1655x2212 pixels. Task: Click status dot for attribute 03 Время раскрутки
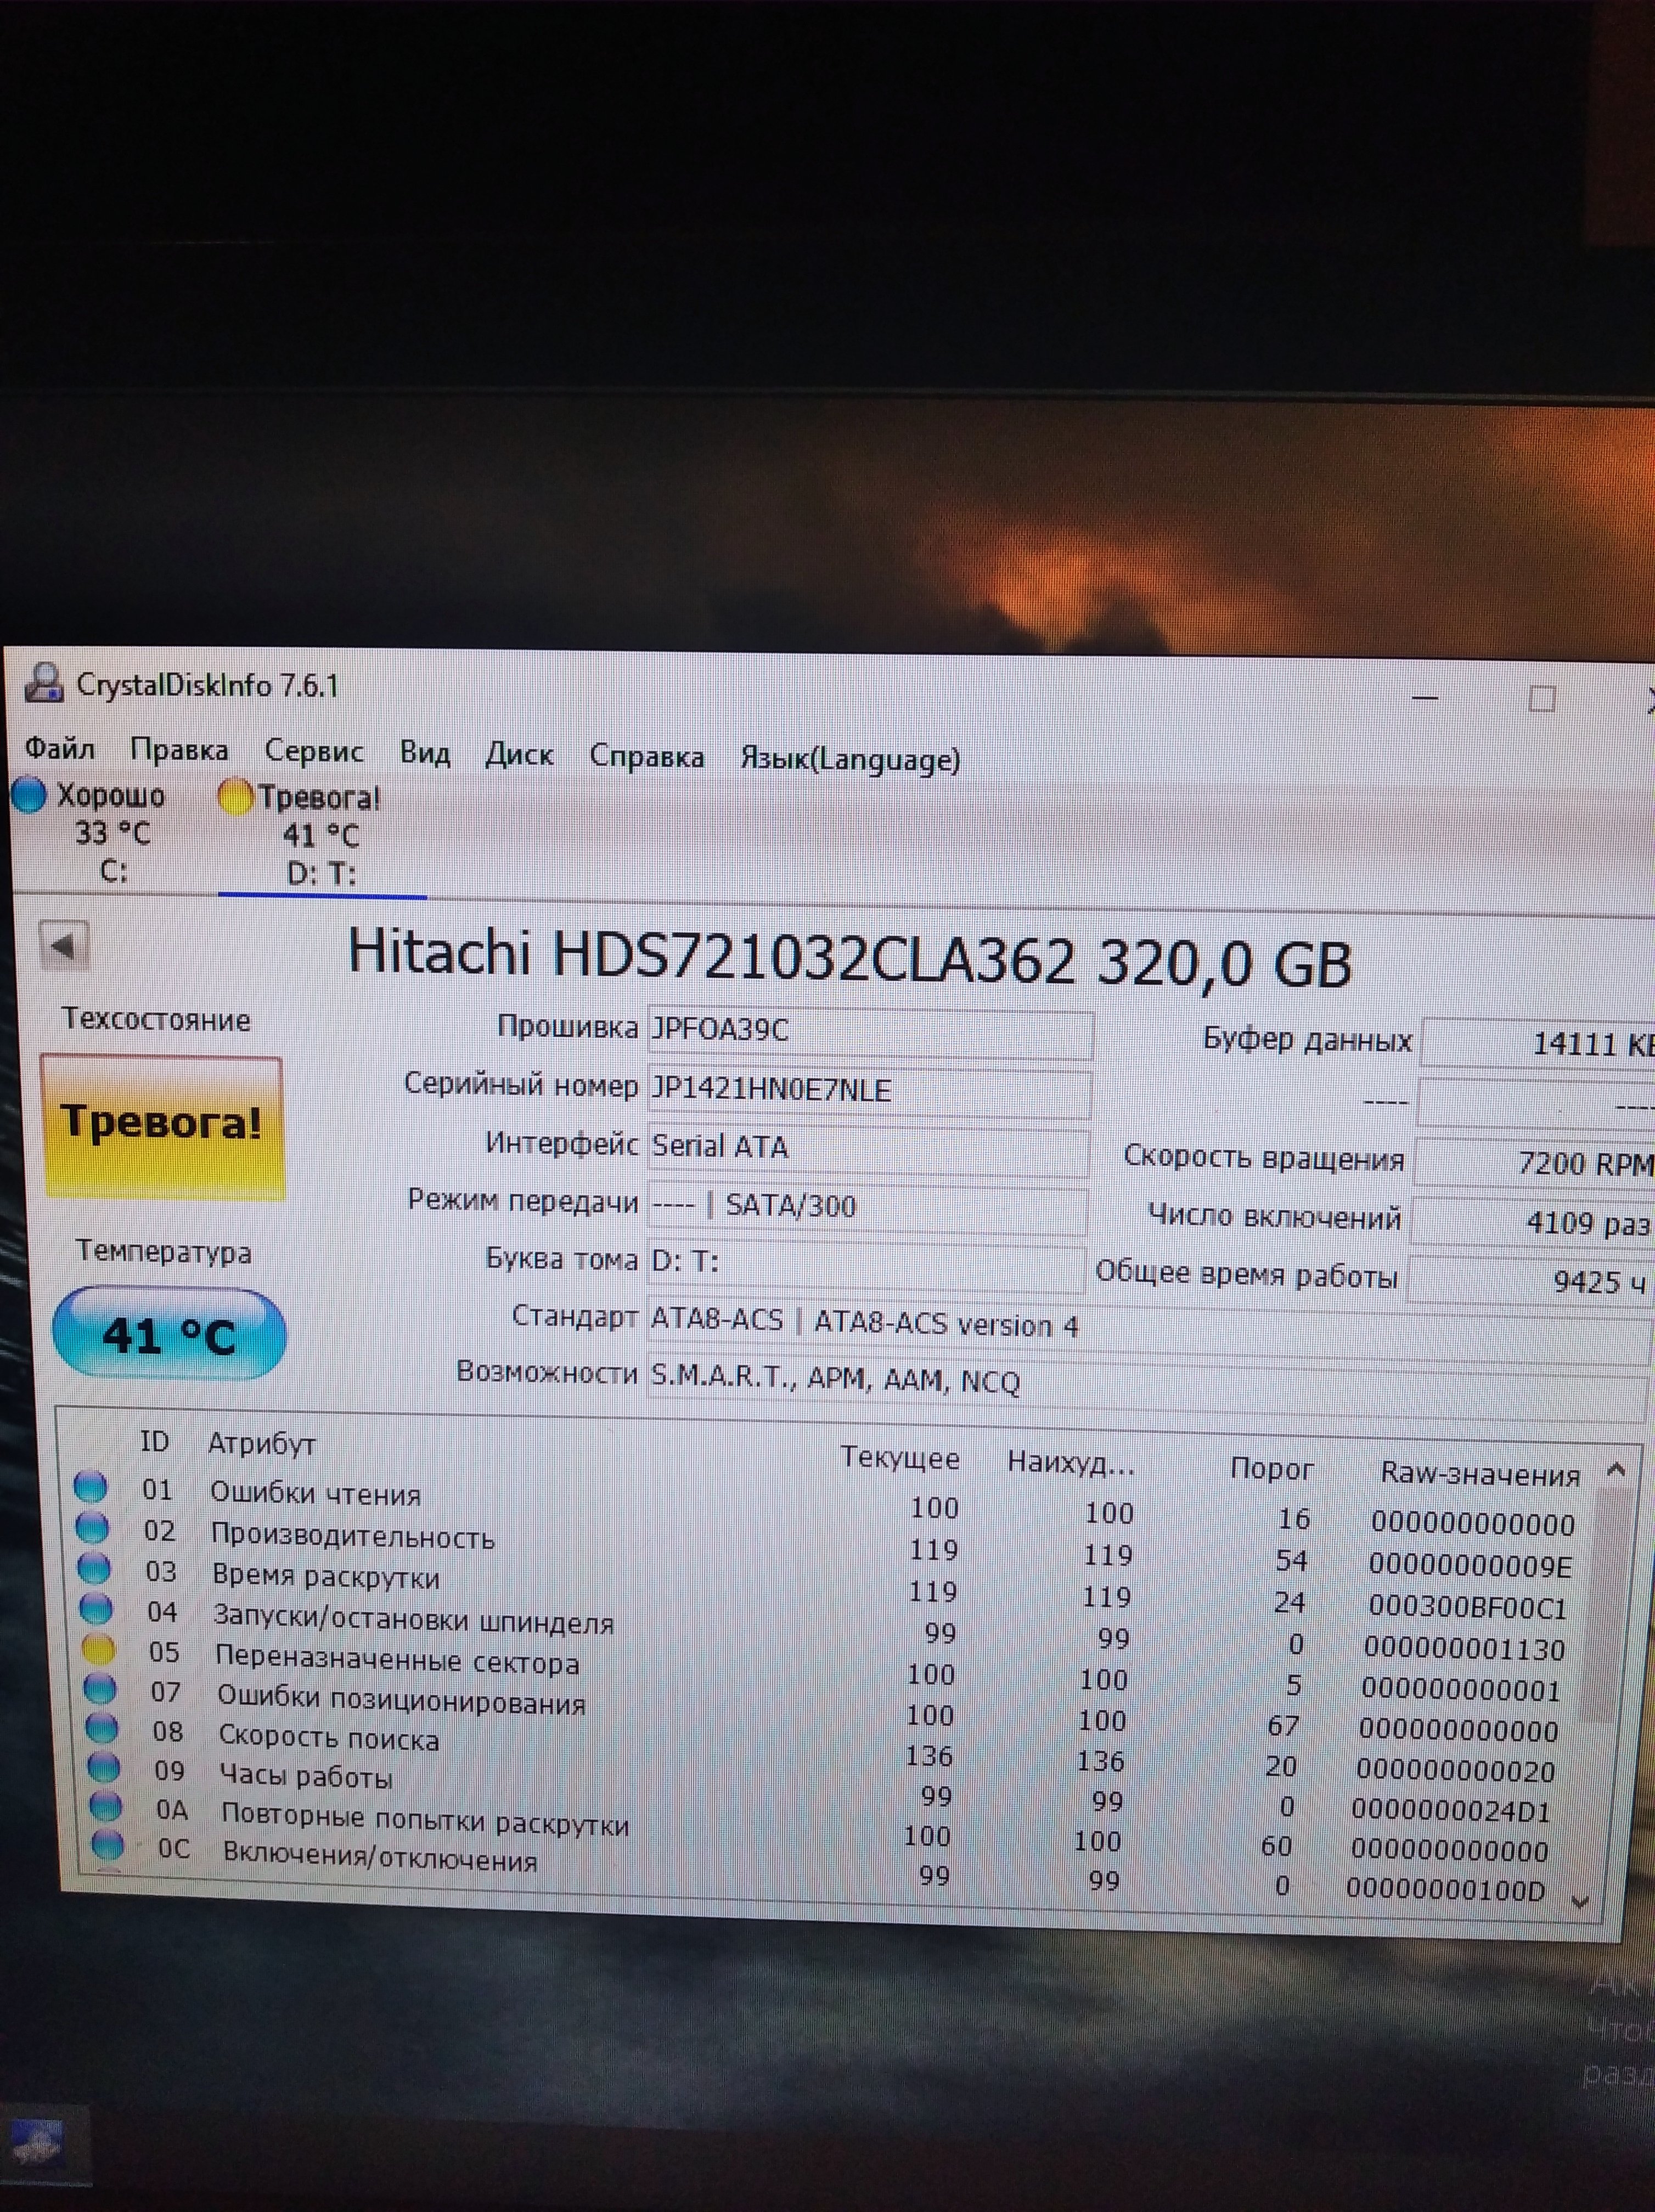pos(95,1567)
